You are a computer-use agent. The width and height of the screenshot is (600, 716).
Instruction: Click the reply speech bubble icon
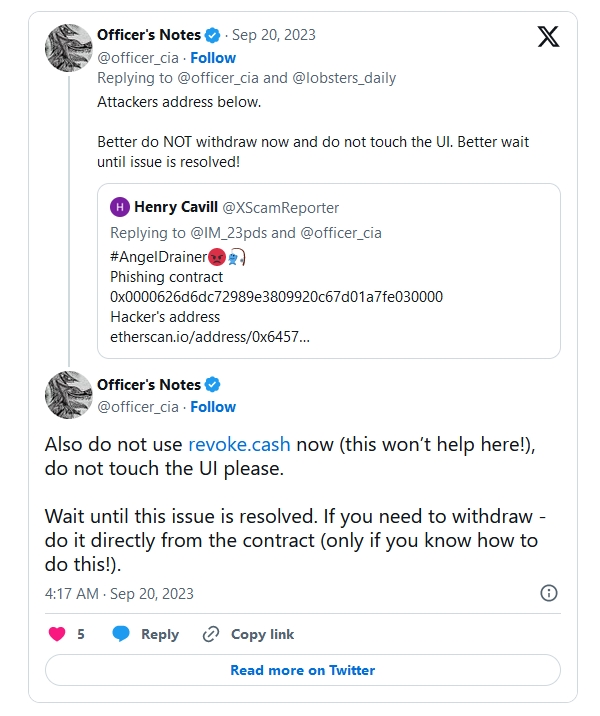pos(121,634)
